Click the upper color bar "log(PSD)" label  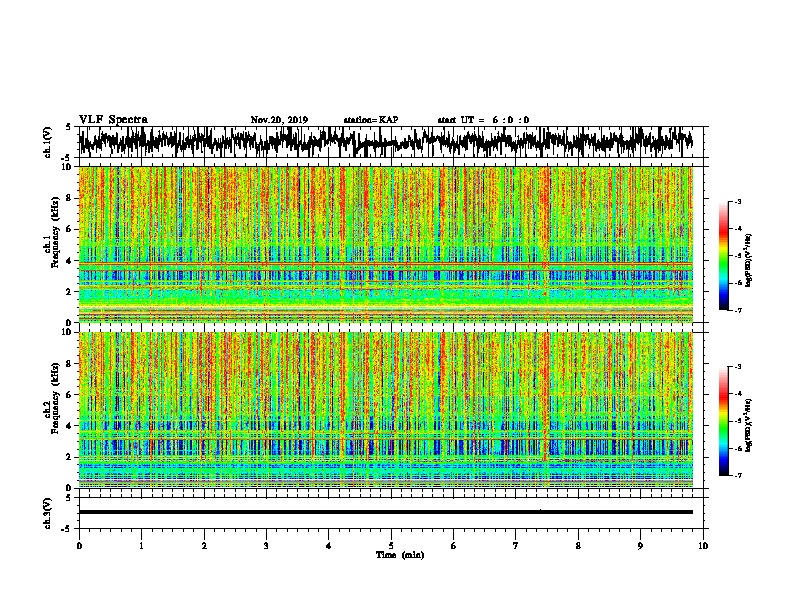click(749, 261)
